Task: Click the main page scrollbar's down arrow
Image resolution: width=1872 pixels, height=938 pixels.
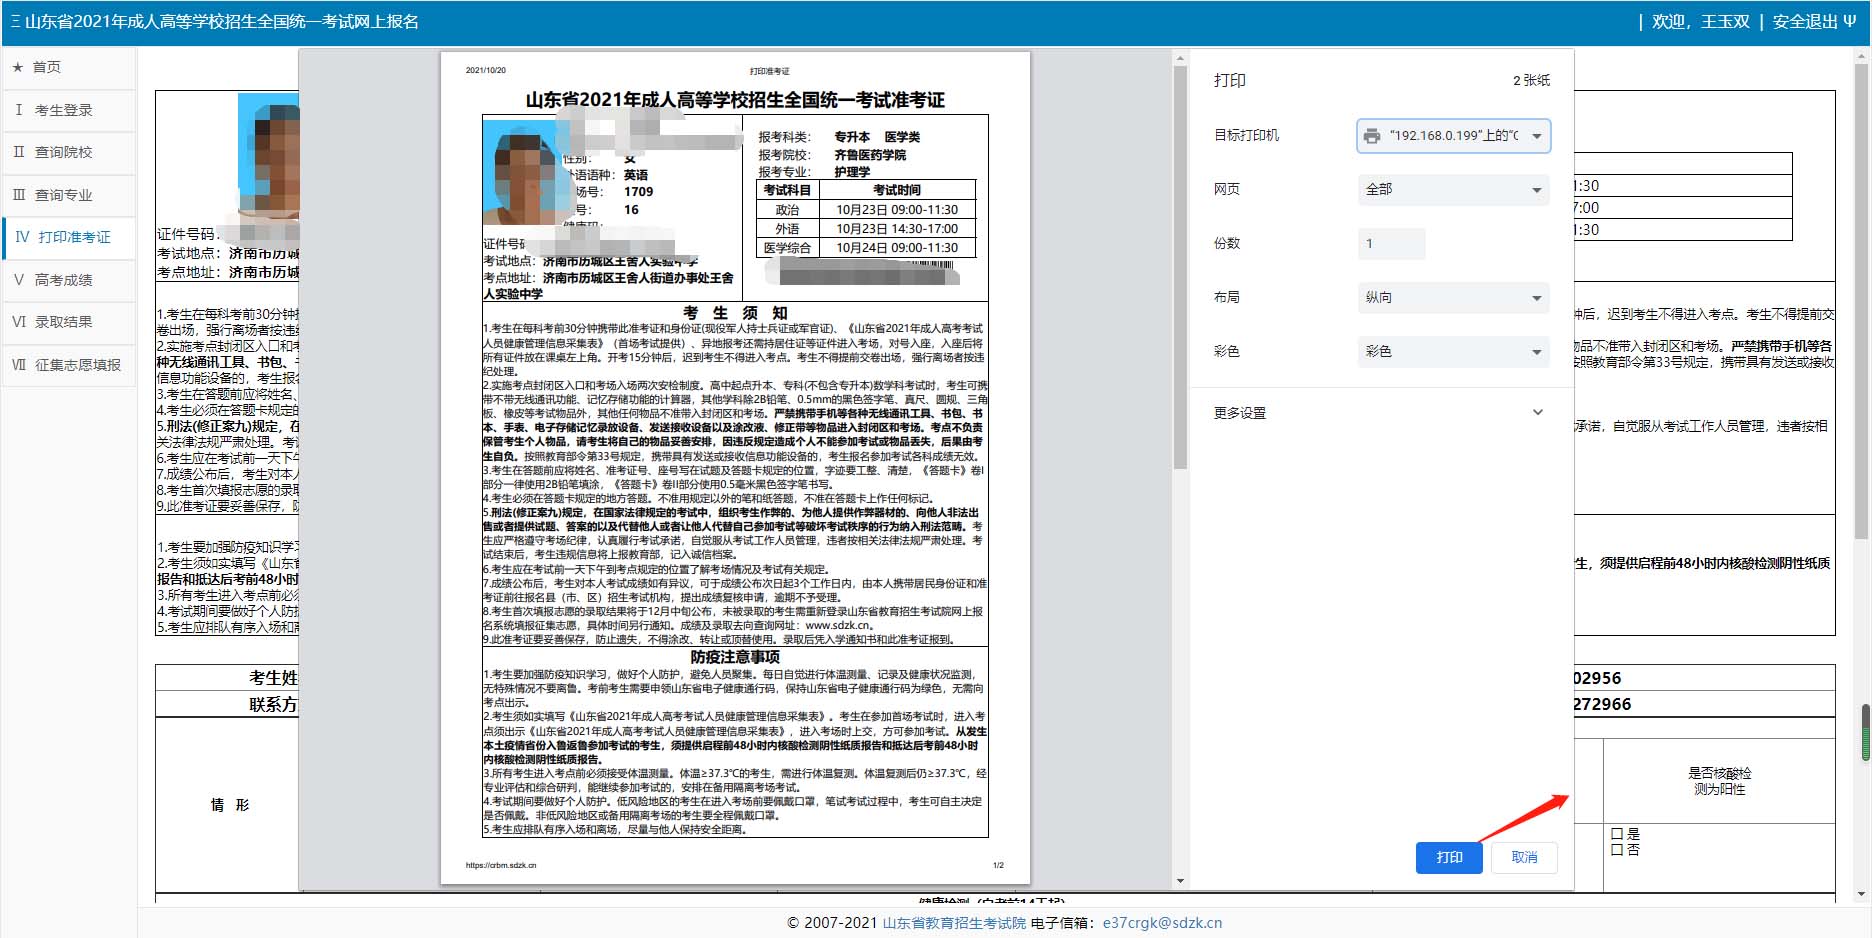Action: (1861, 893)
